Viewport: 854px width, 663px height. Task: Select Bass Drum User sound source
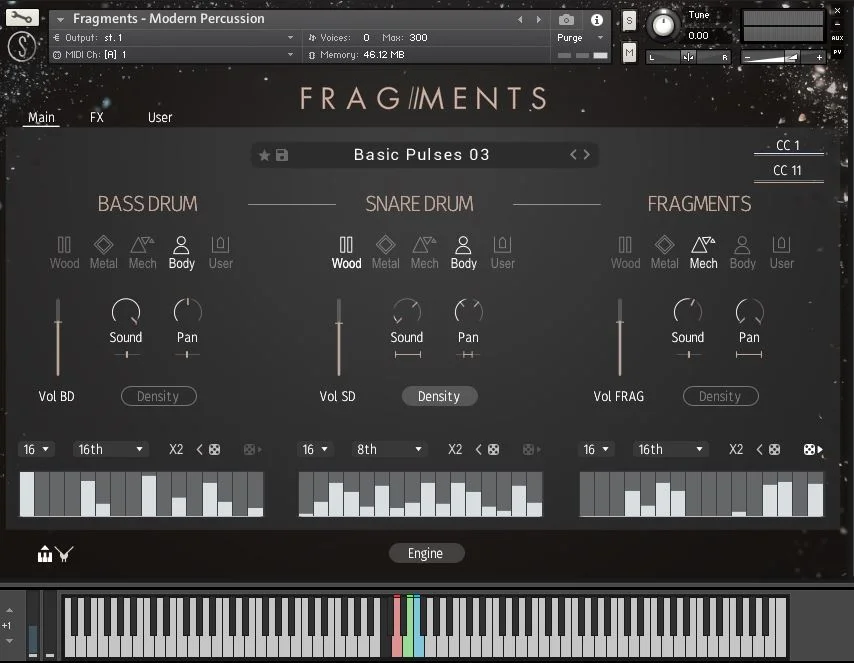coord(221,253)
